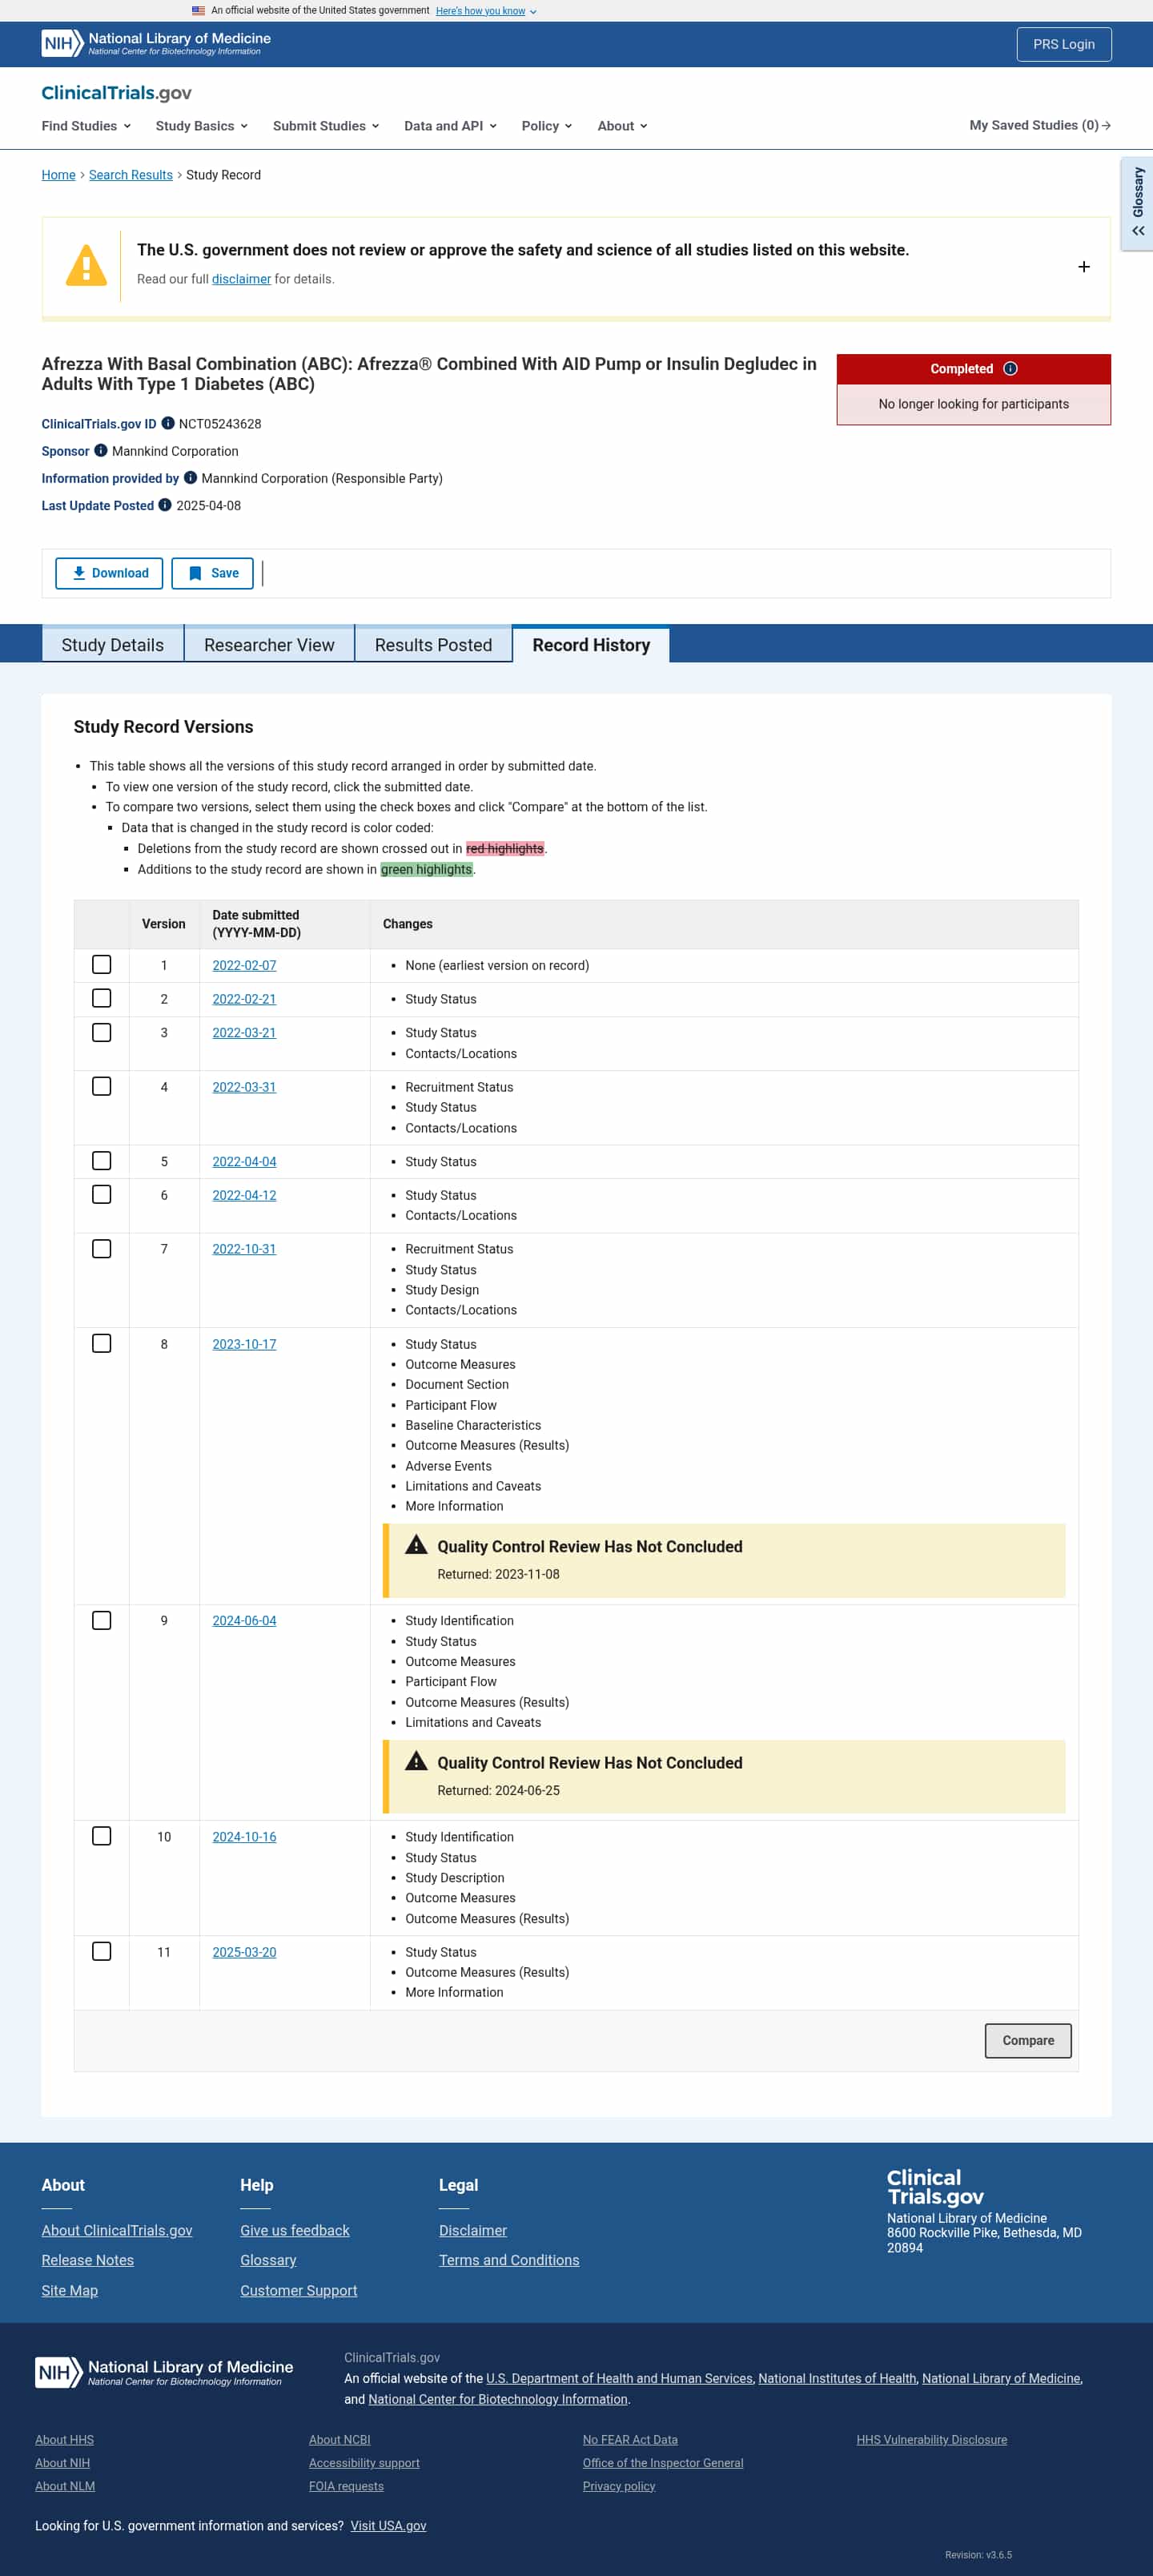Open version submitted 2022-10-31
Image resolution: width=1153 pixels, height=2576 pixels.
pos(244,1249)
